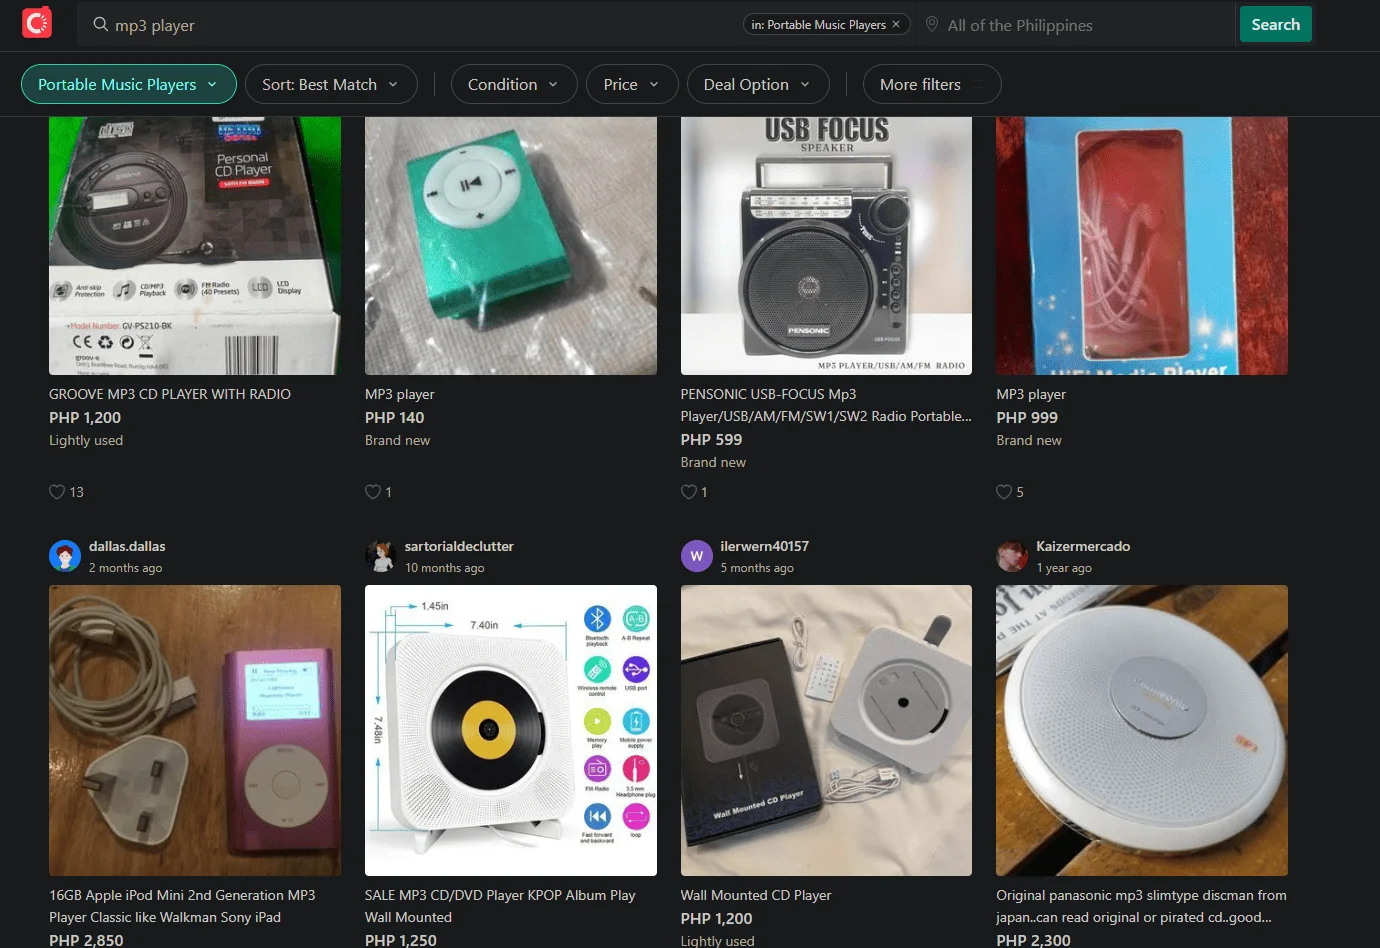The height and width of the screenshot is (948, 1380).
Task: Click the magnifier icon in search bar
Action: pos(100,24)
